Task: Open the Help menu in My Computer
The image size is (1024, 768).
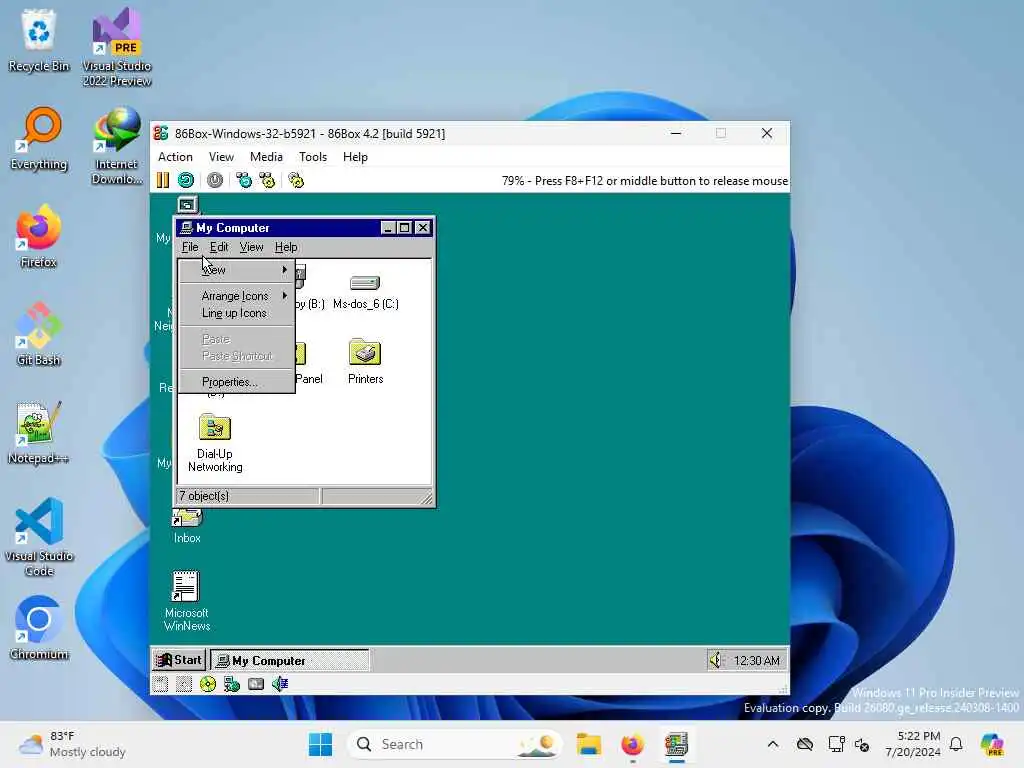Action: 286,247
